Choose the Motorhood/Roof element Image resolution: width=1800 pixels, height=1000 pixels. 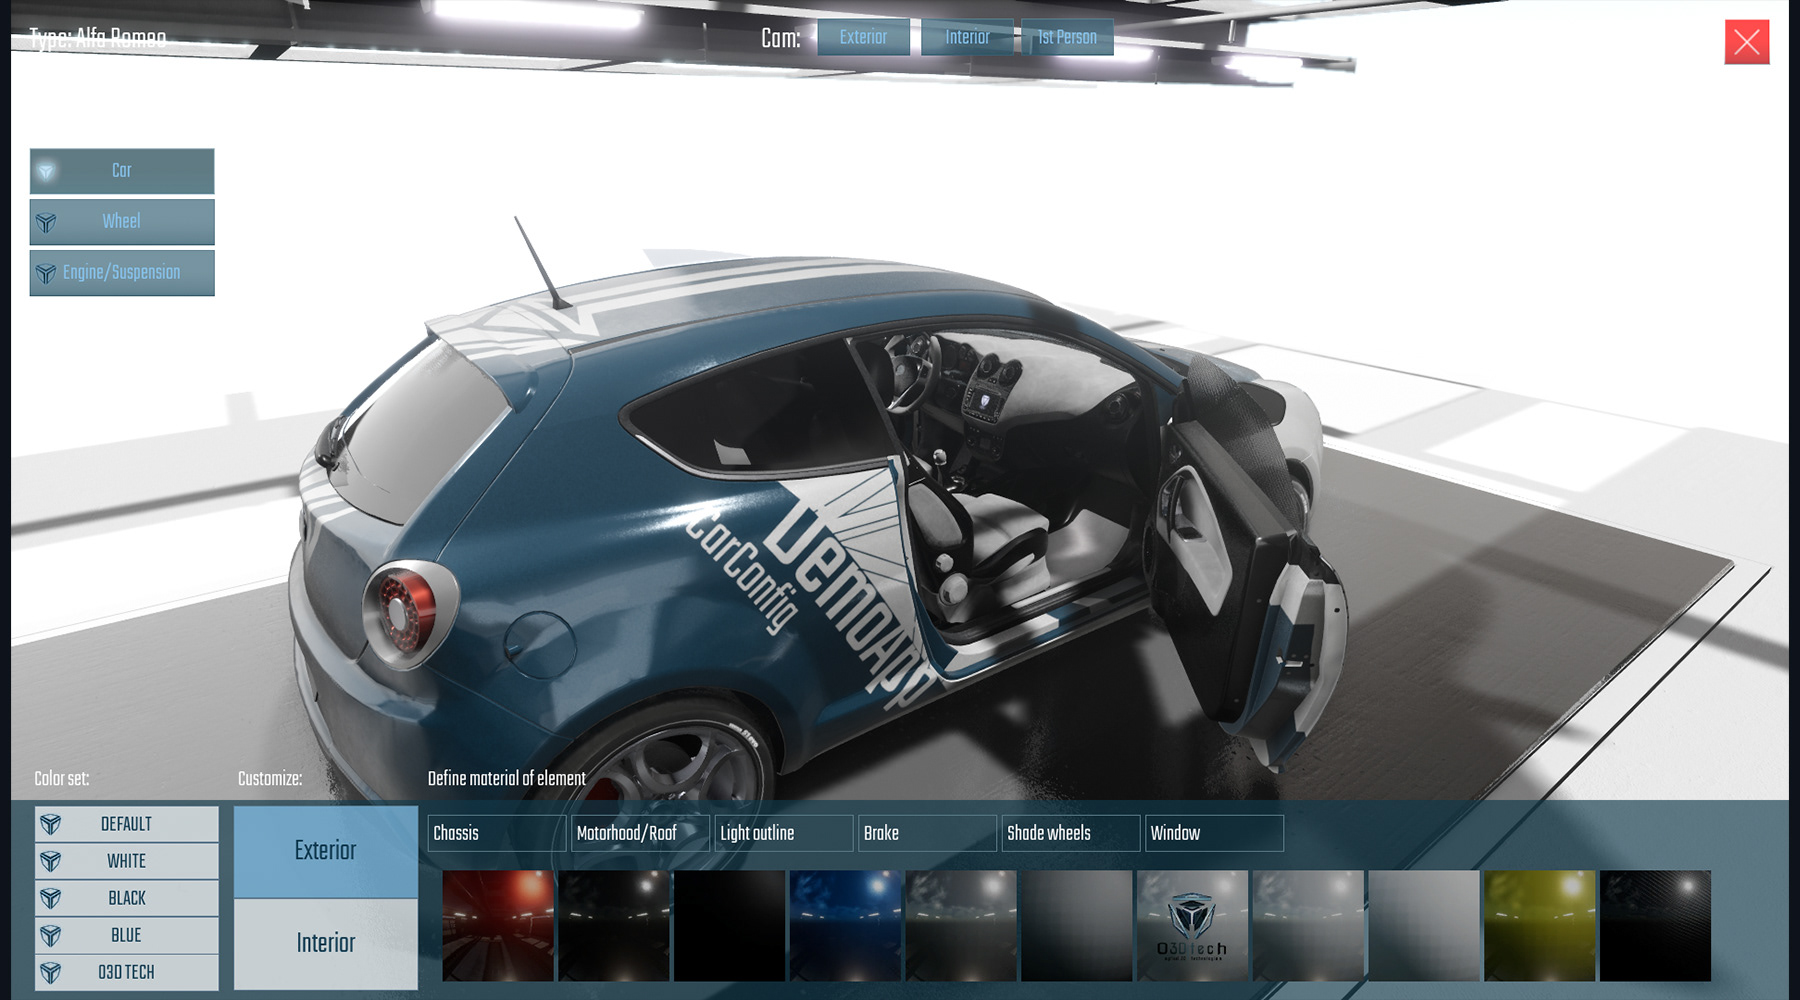640,833
